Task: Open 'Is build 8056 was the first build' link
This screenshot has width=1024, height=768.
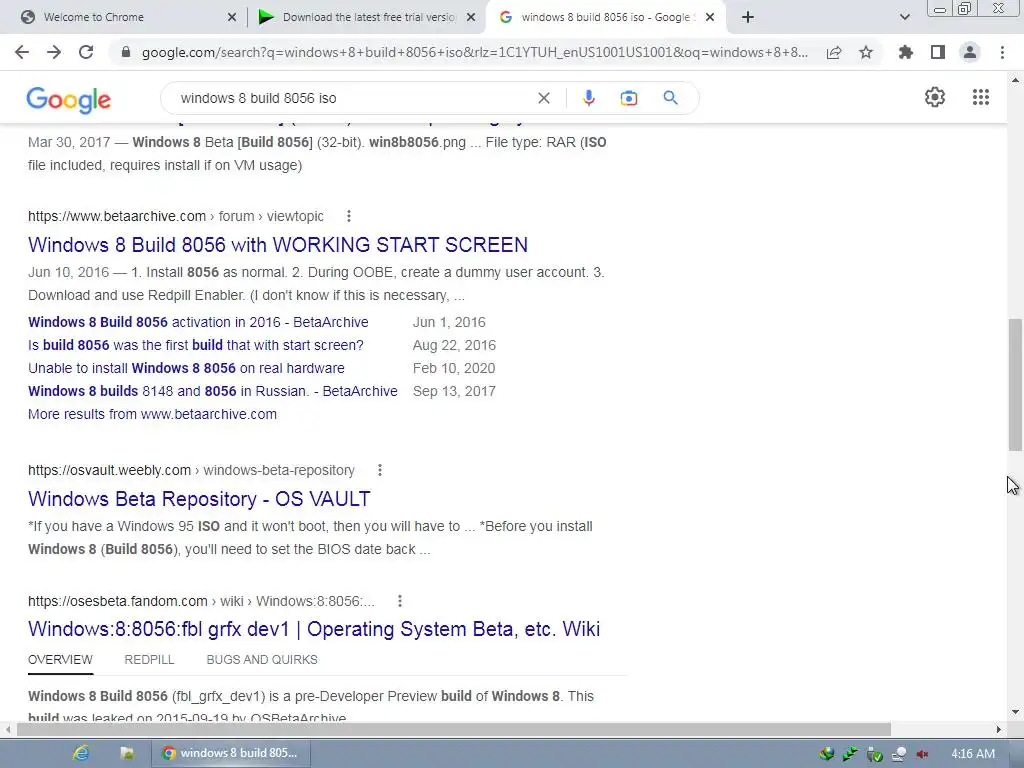Action: 196,345
